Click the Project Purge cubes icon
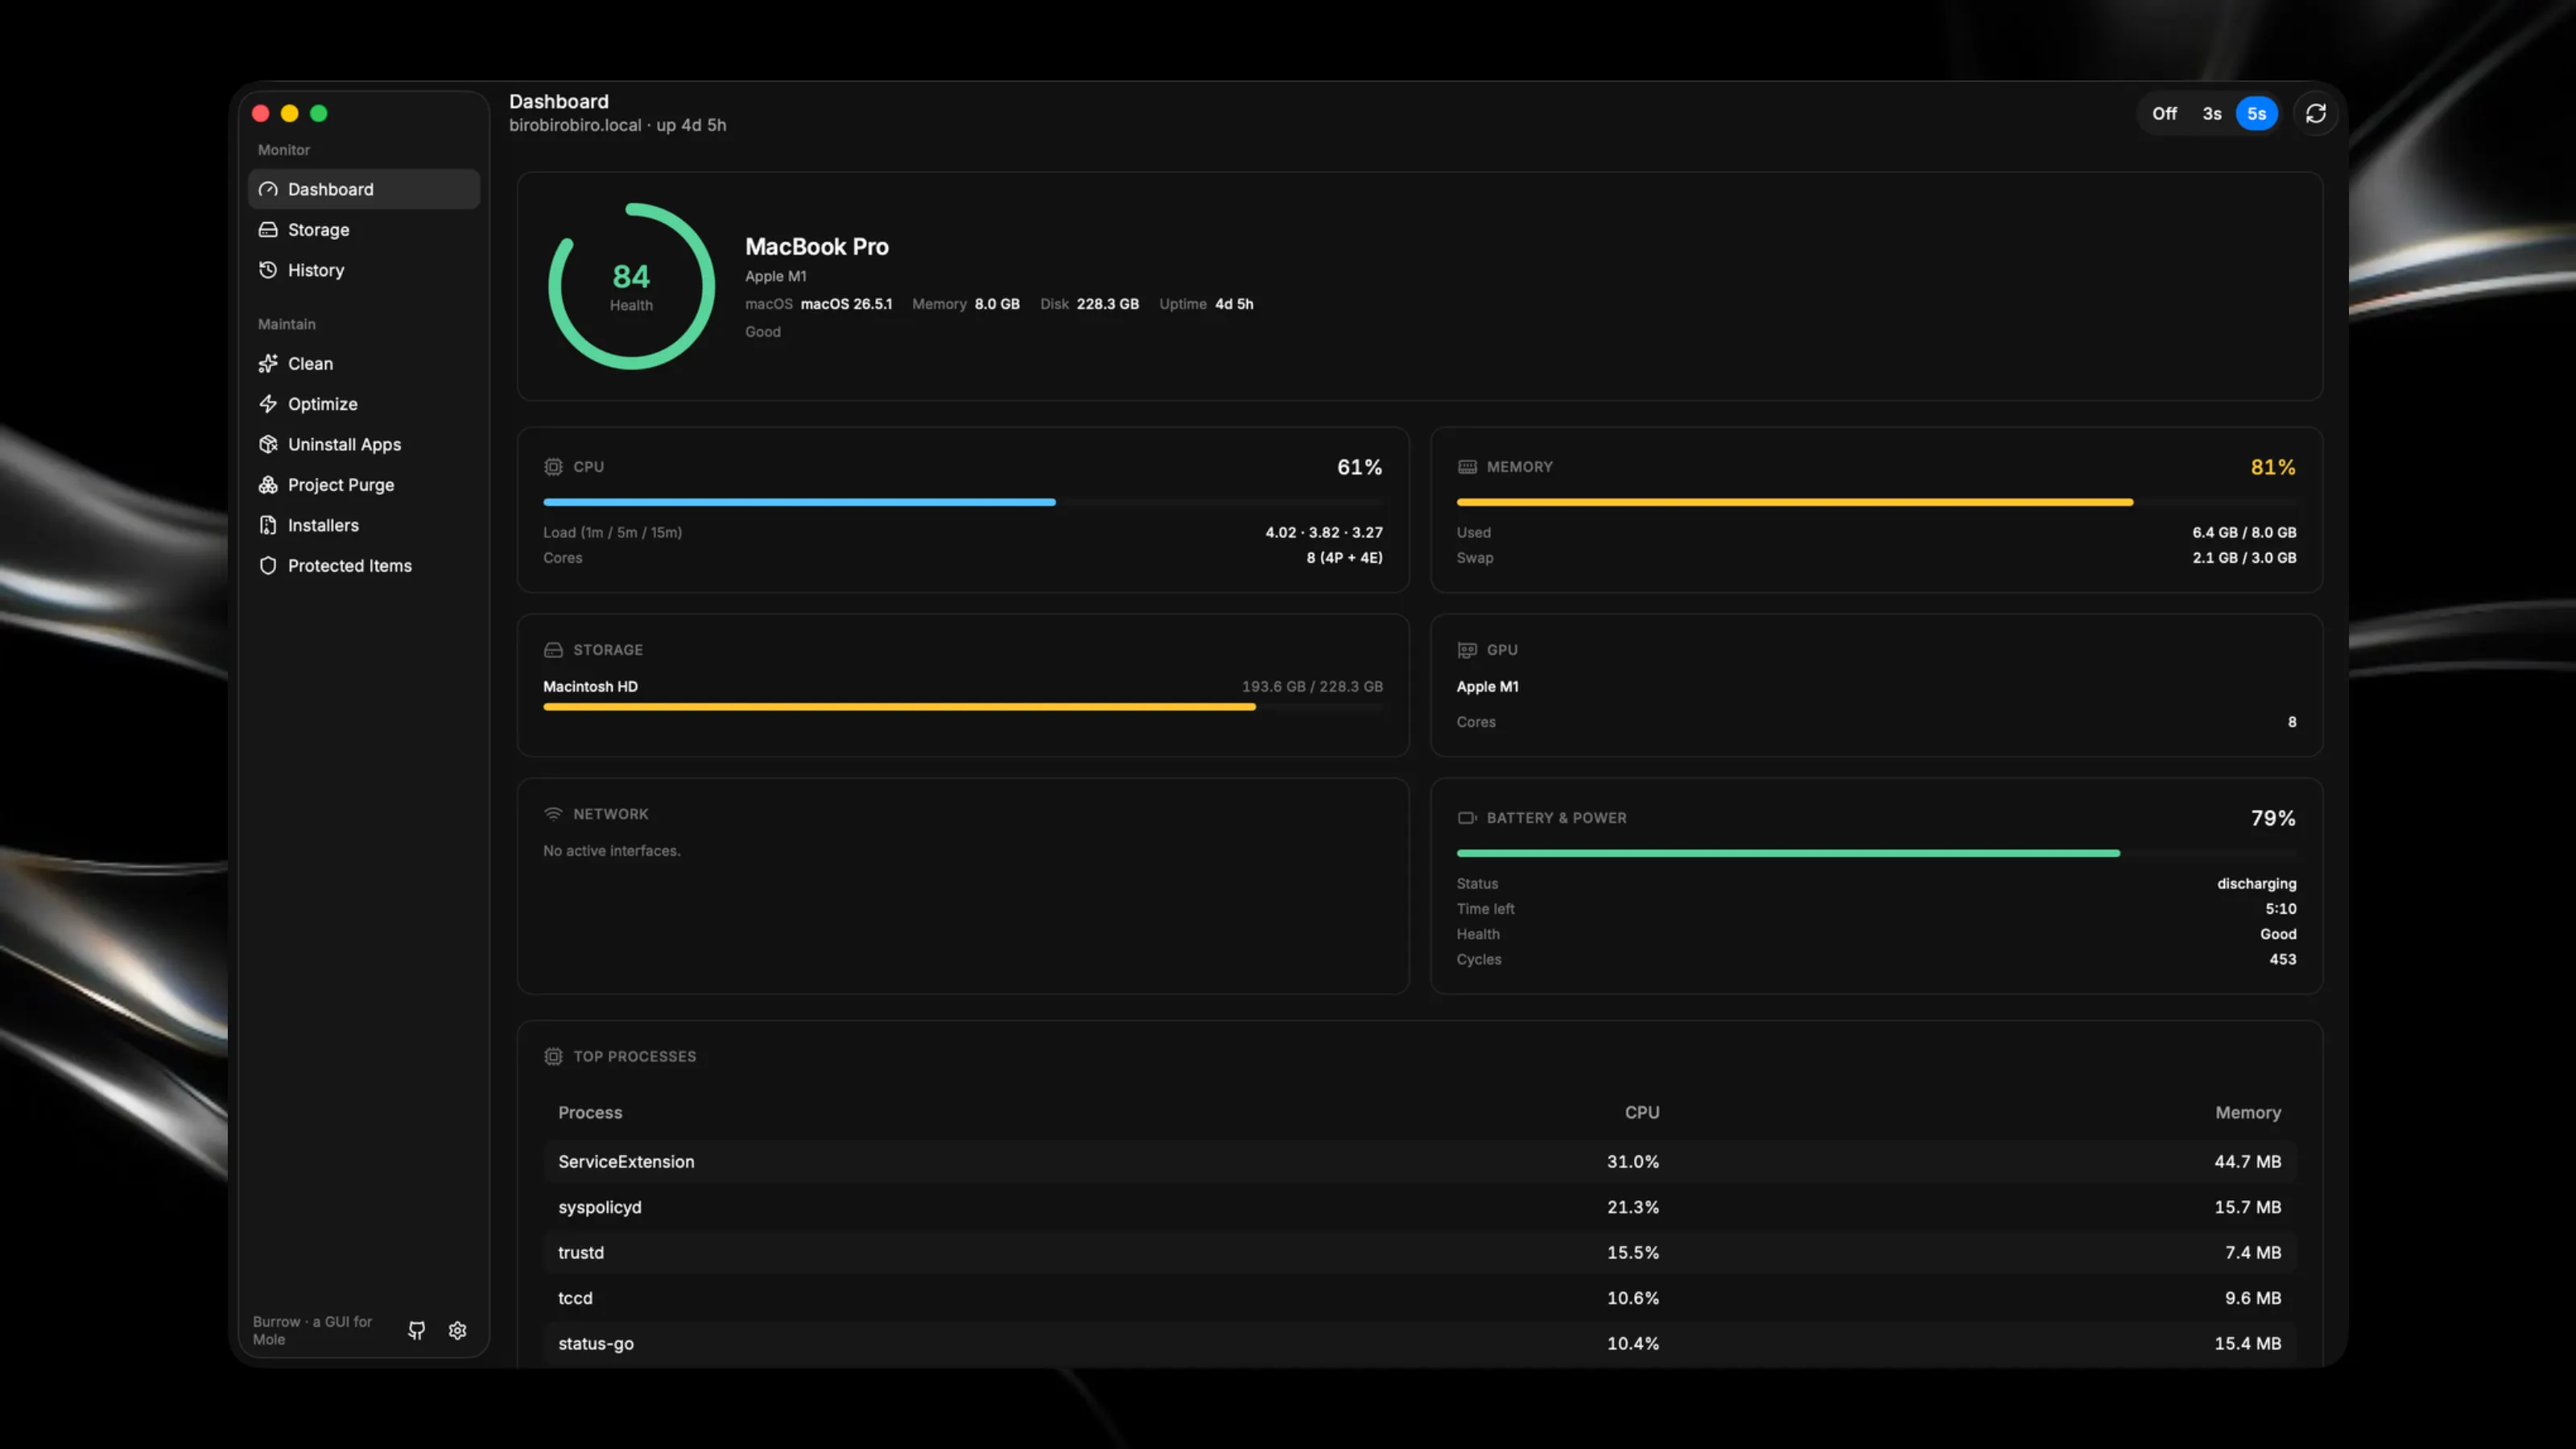 [x=268, y=485]
